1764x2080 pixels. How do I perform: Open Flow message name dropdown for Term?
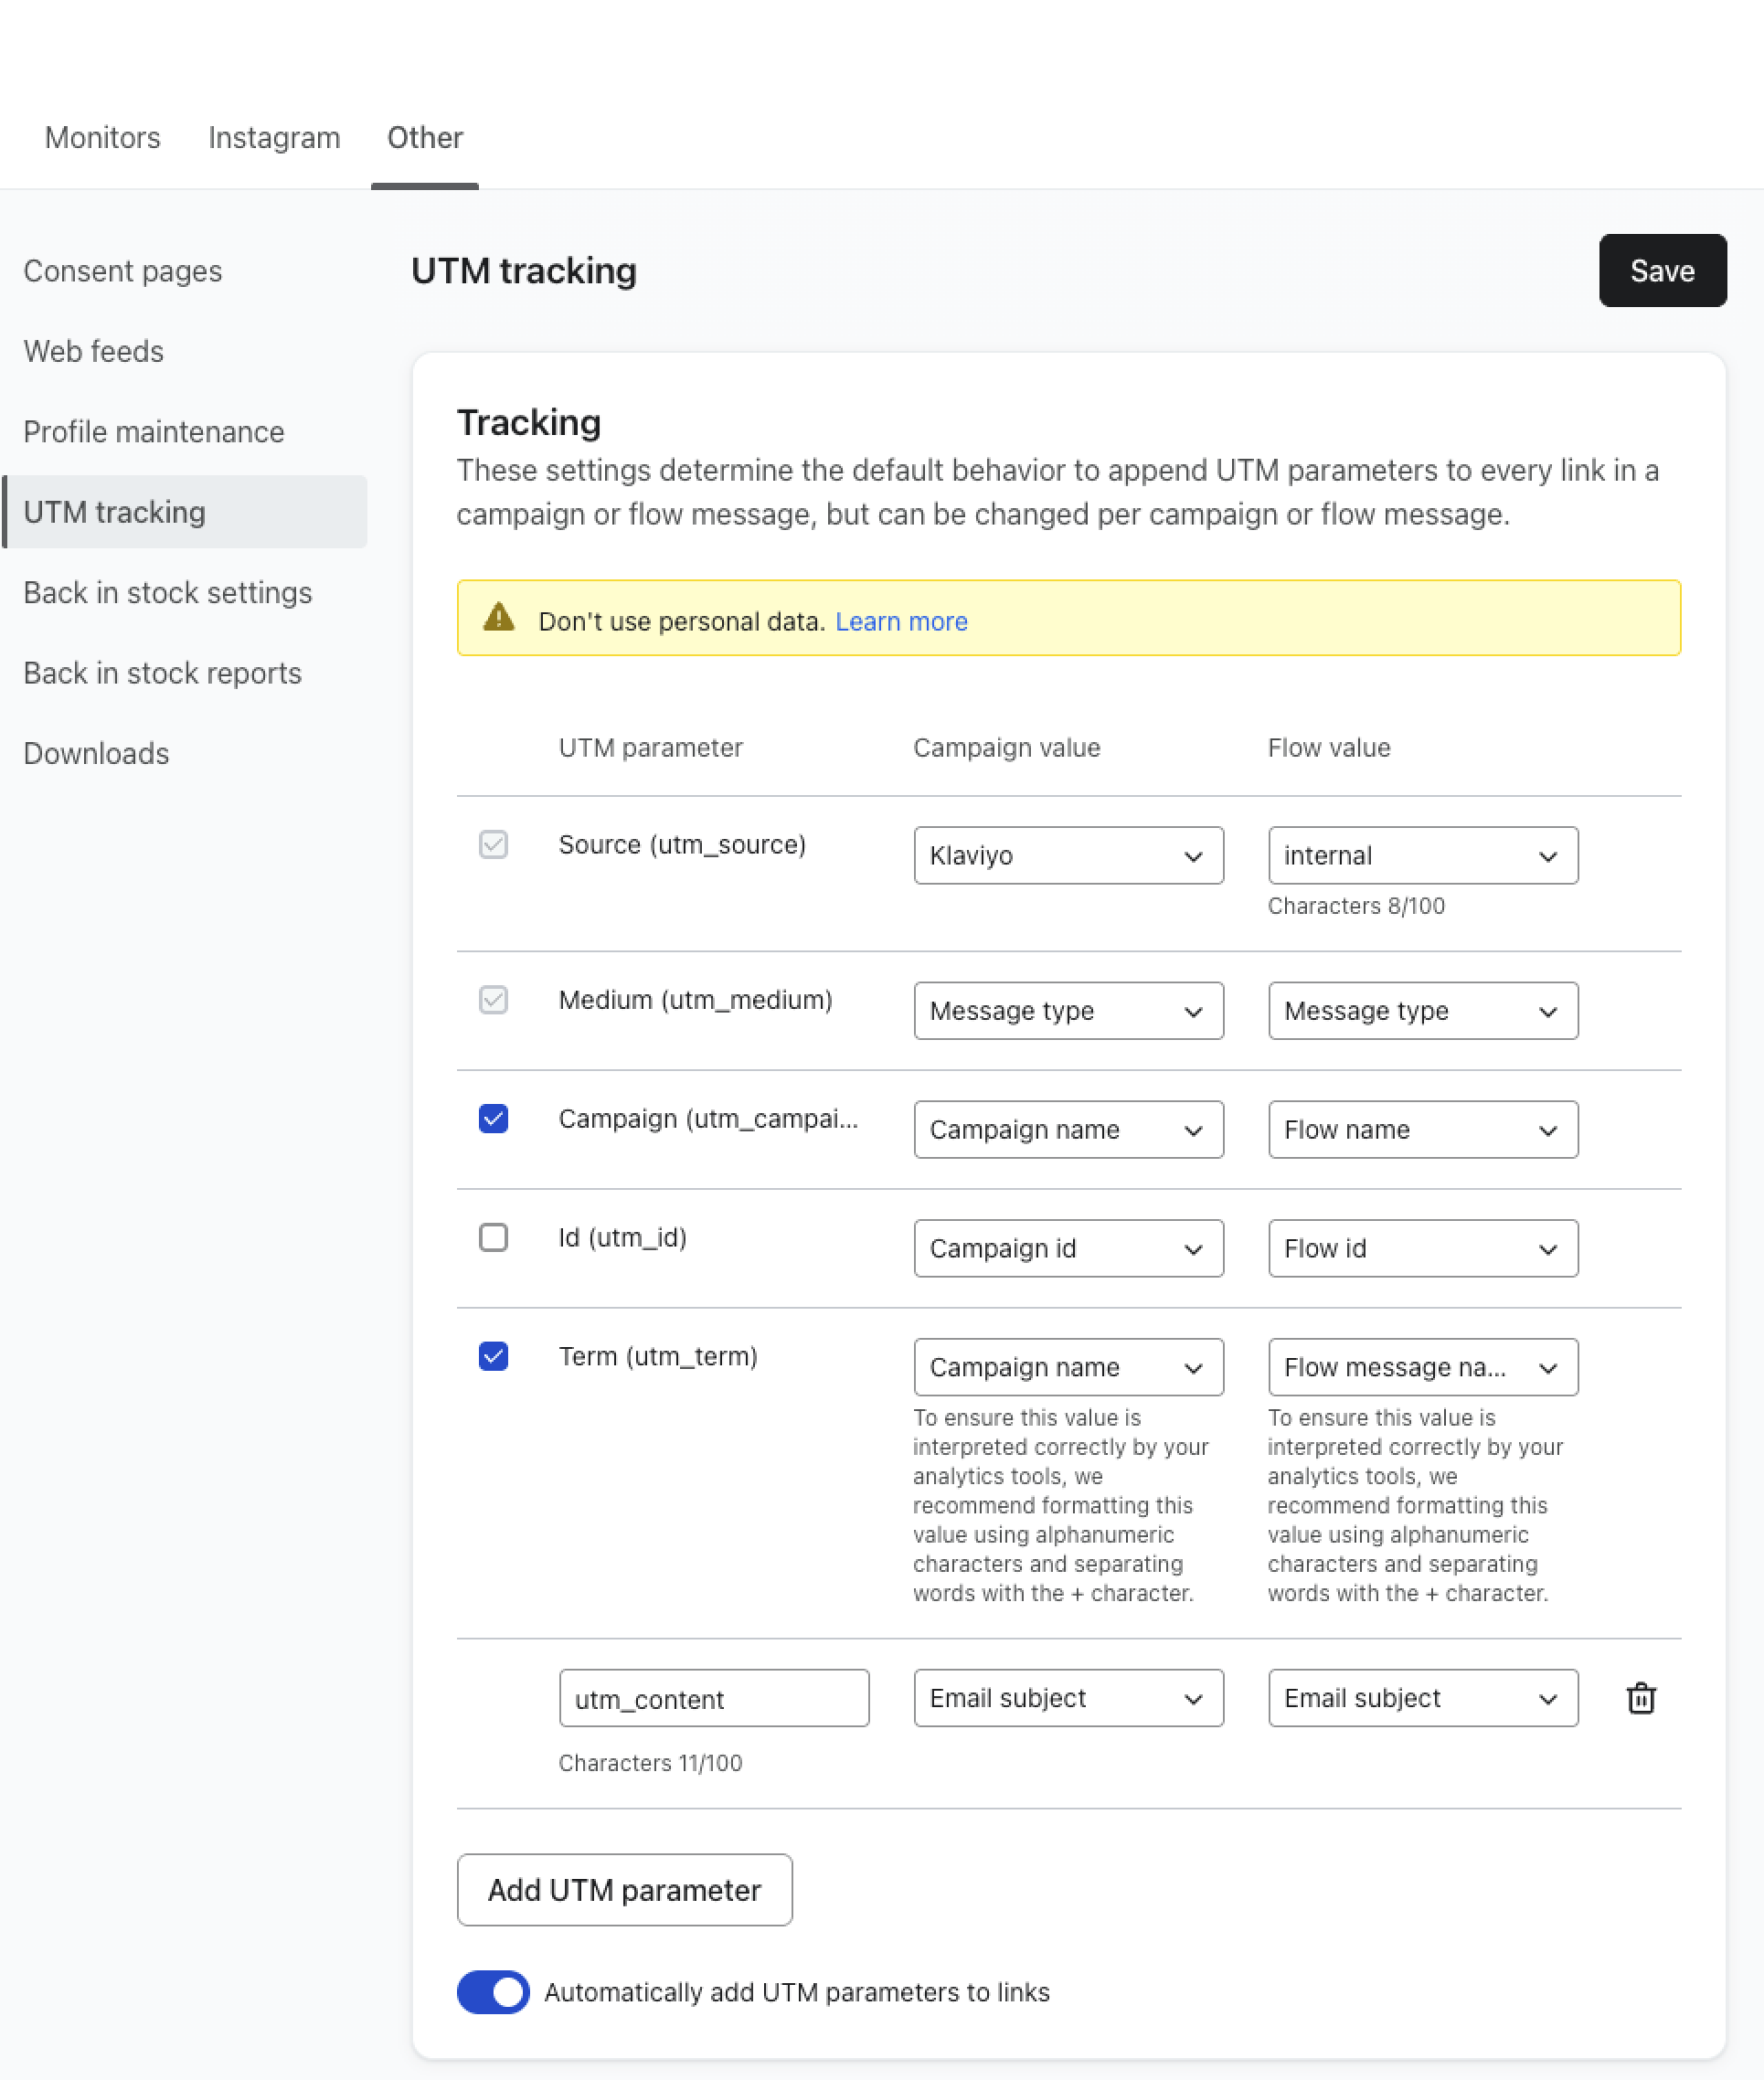click(x=1422, y=1367)
